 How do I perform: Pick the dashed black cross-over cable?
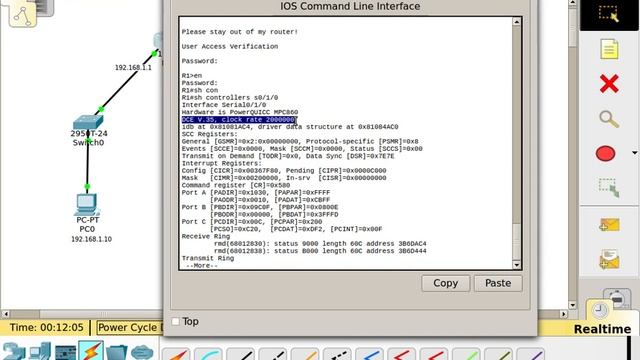pyautogui.click(x=273, y=354)
